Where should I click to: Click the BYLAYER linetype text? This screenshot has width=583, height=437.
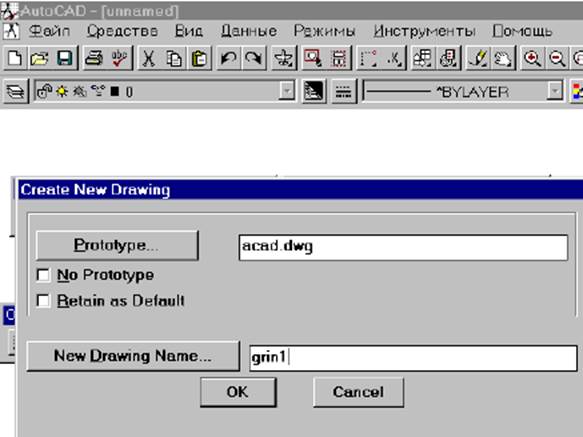(473, 92)
